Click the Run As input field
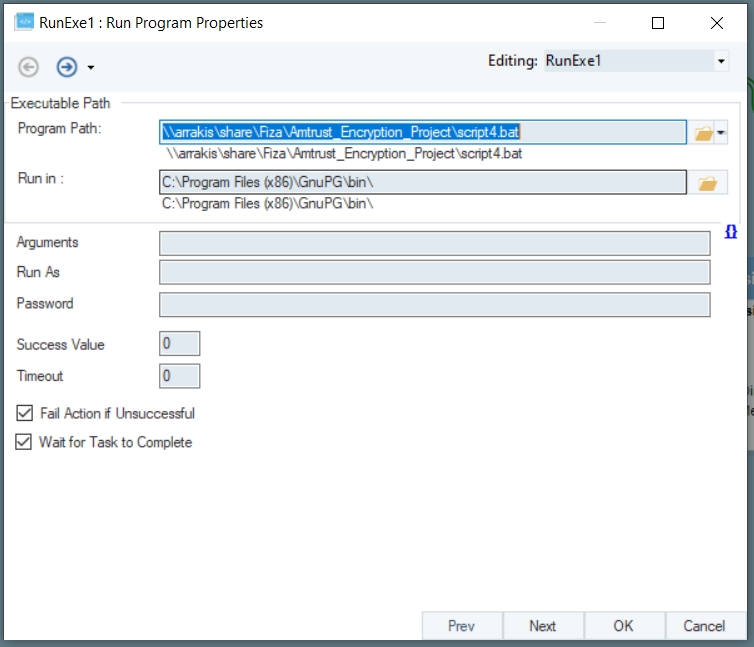The width and height of the screenshot is (754, 647). (x=434, y=273)
